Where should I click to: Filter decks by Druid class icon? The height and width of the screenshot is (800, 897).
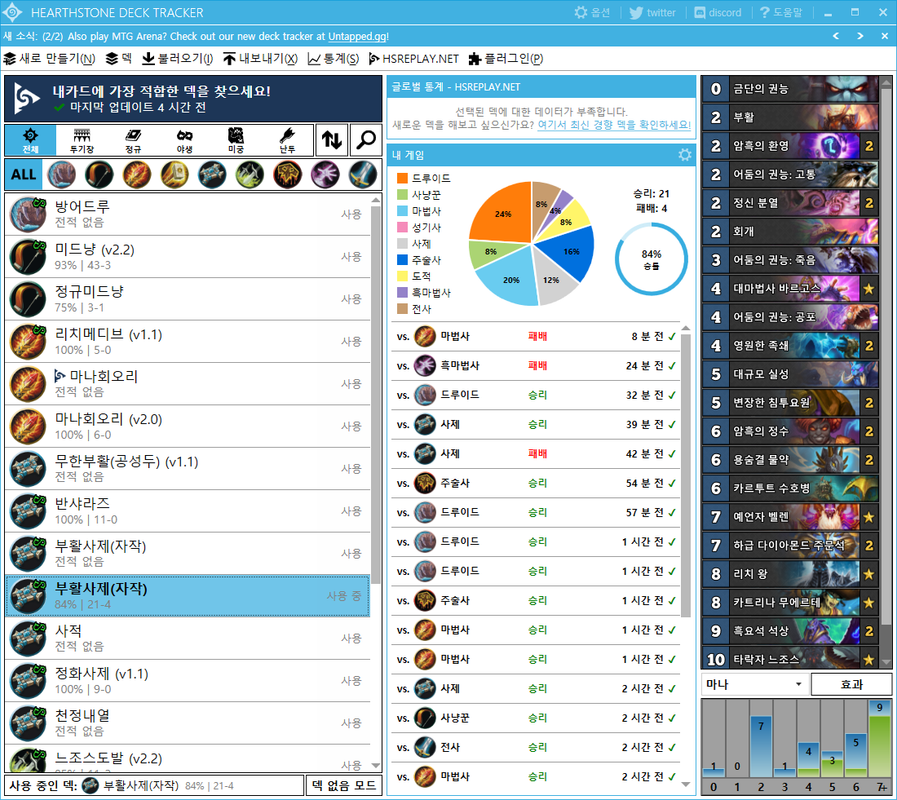pos(61,175)
